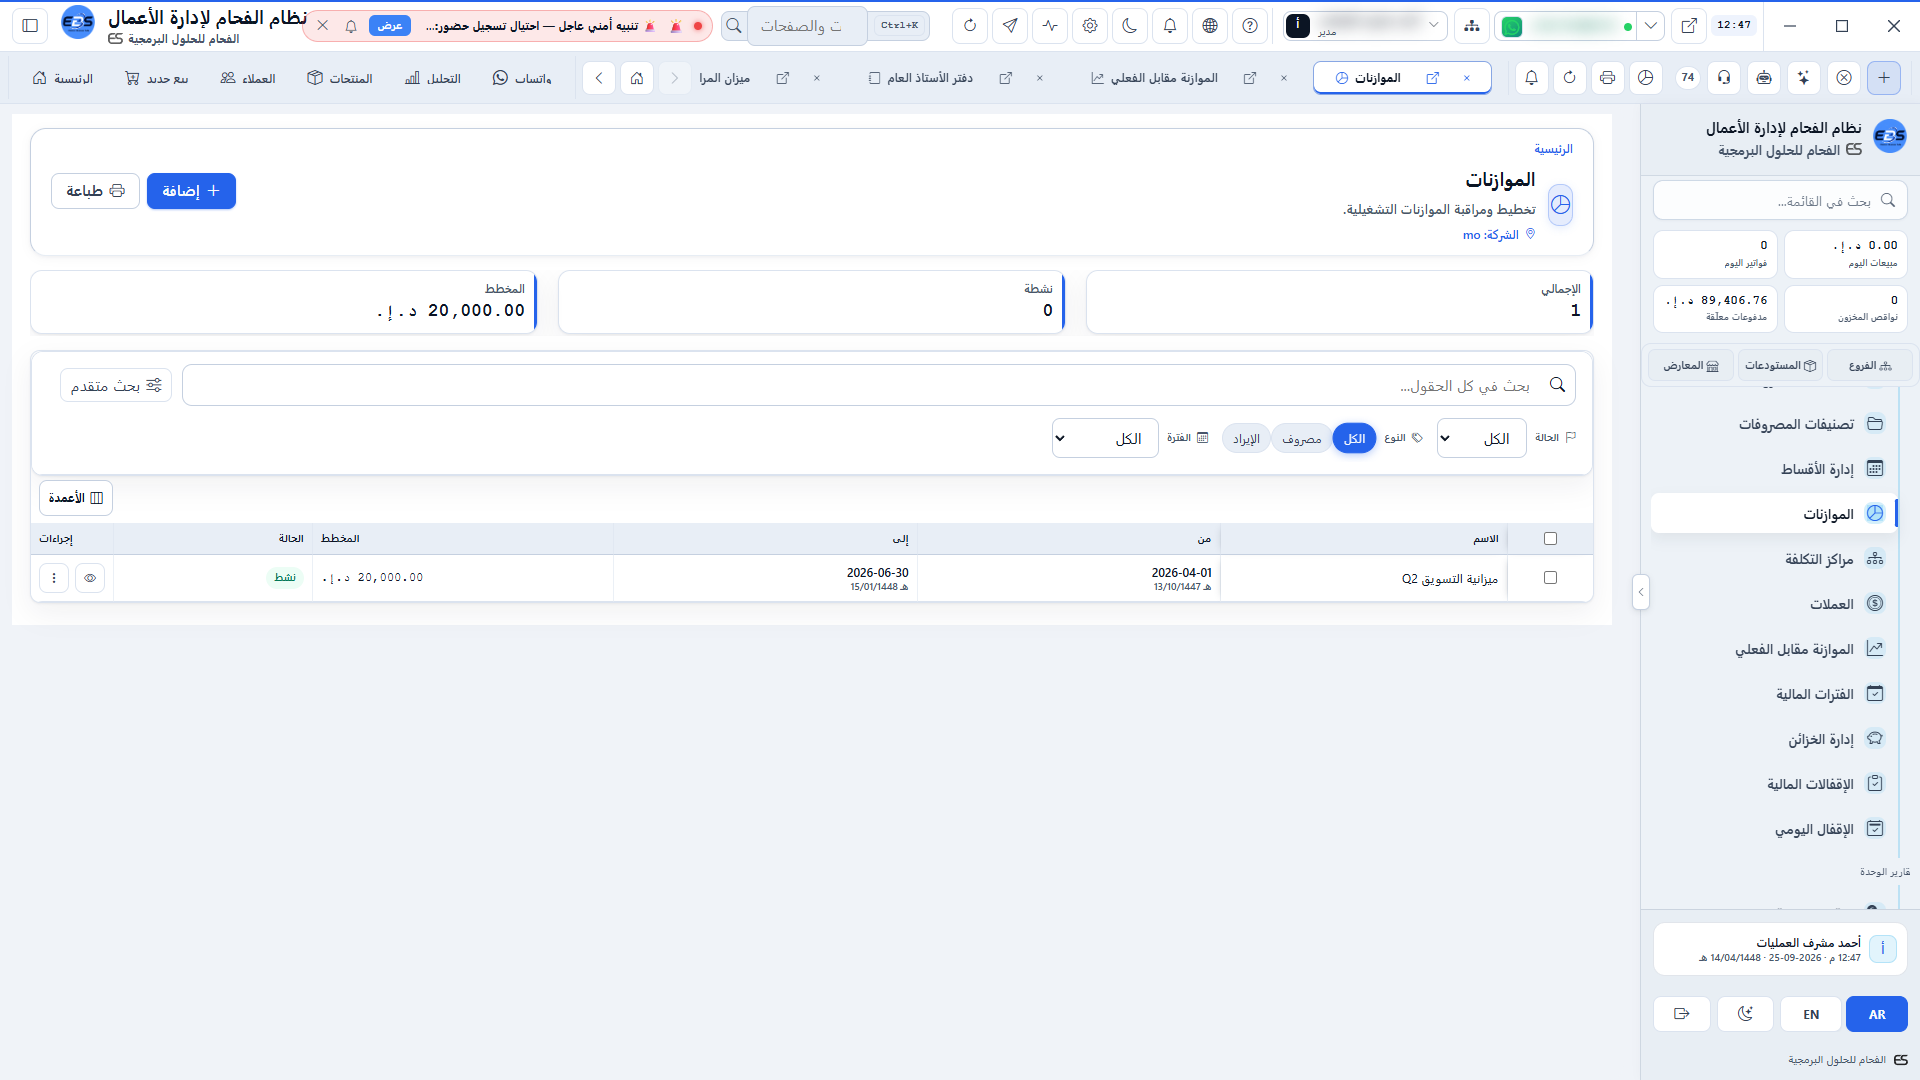Screen dimensions: 1920x1080
Task: Toggle the sidebar panel icon top-left
Action: pos(30,26)
